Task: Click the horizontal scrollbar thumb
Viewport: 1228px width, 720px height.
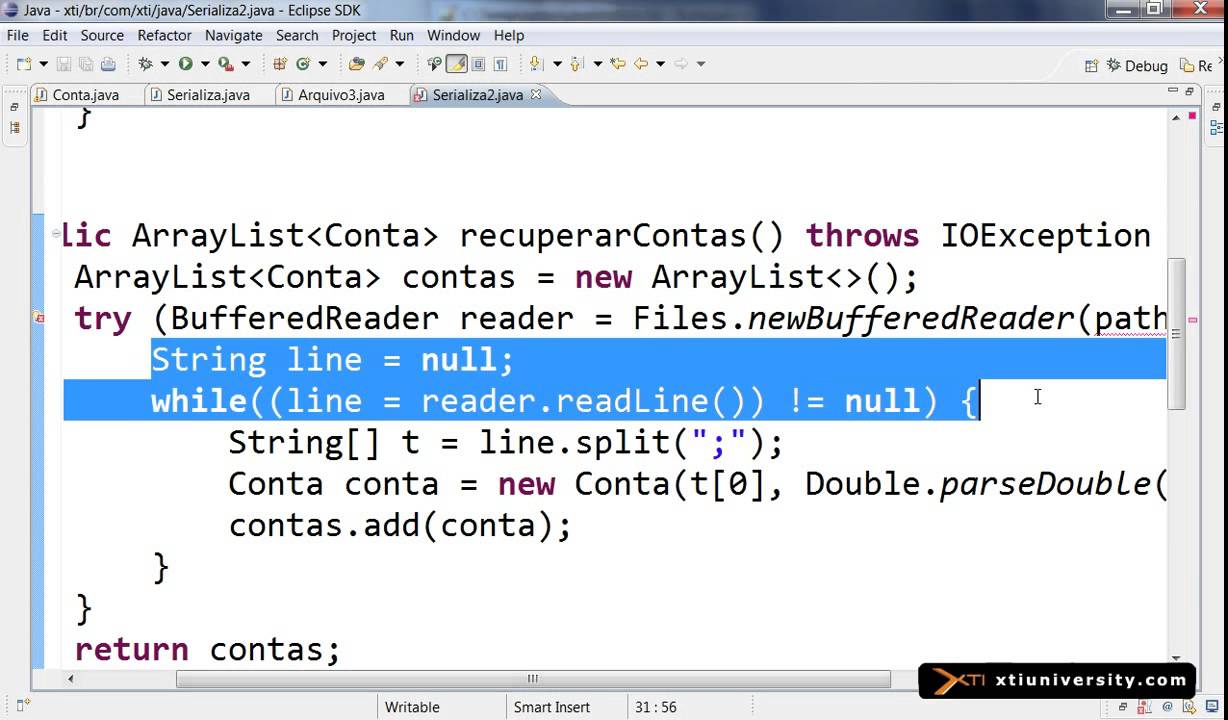Action: pos(533,678)
